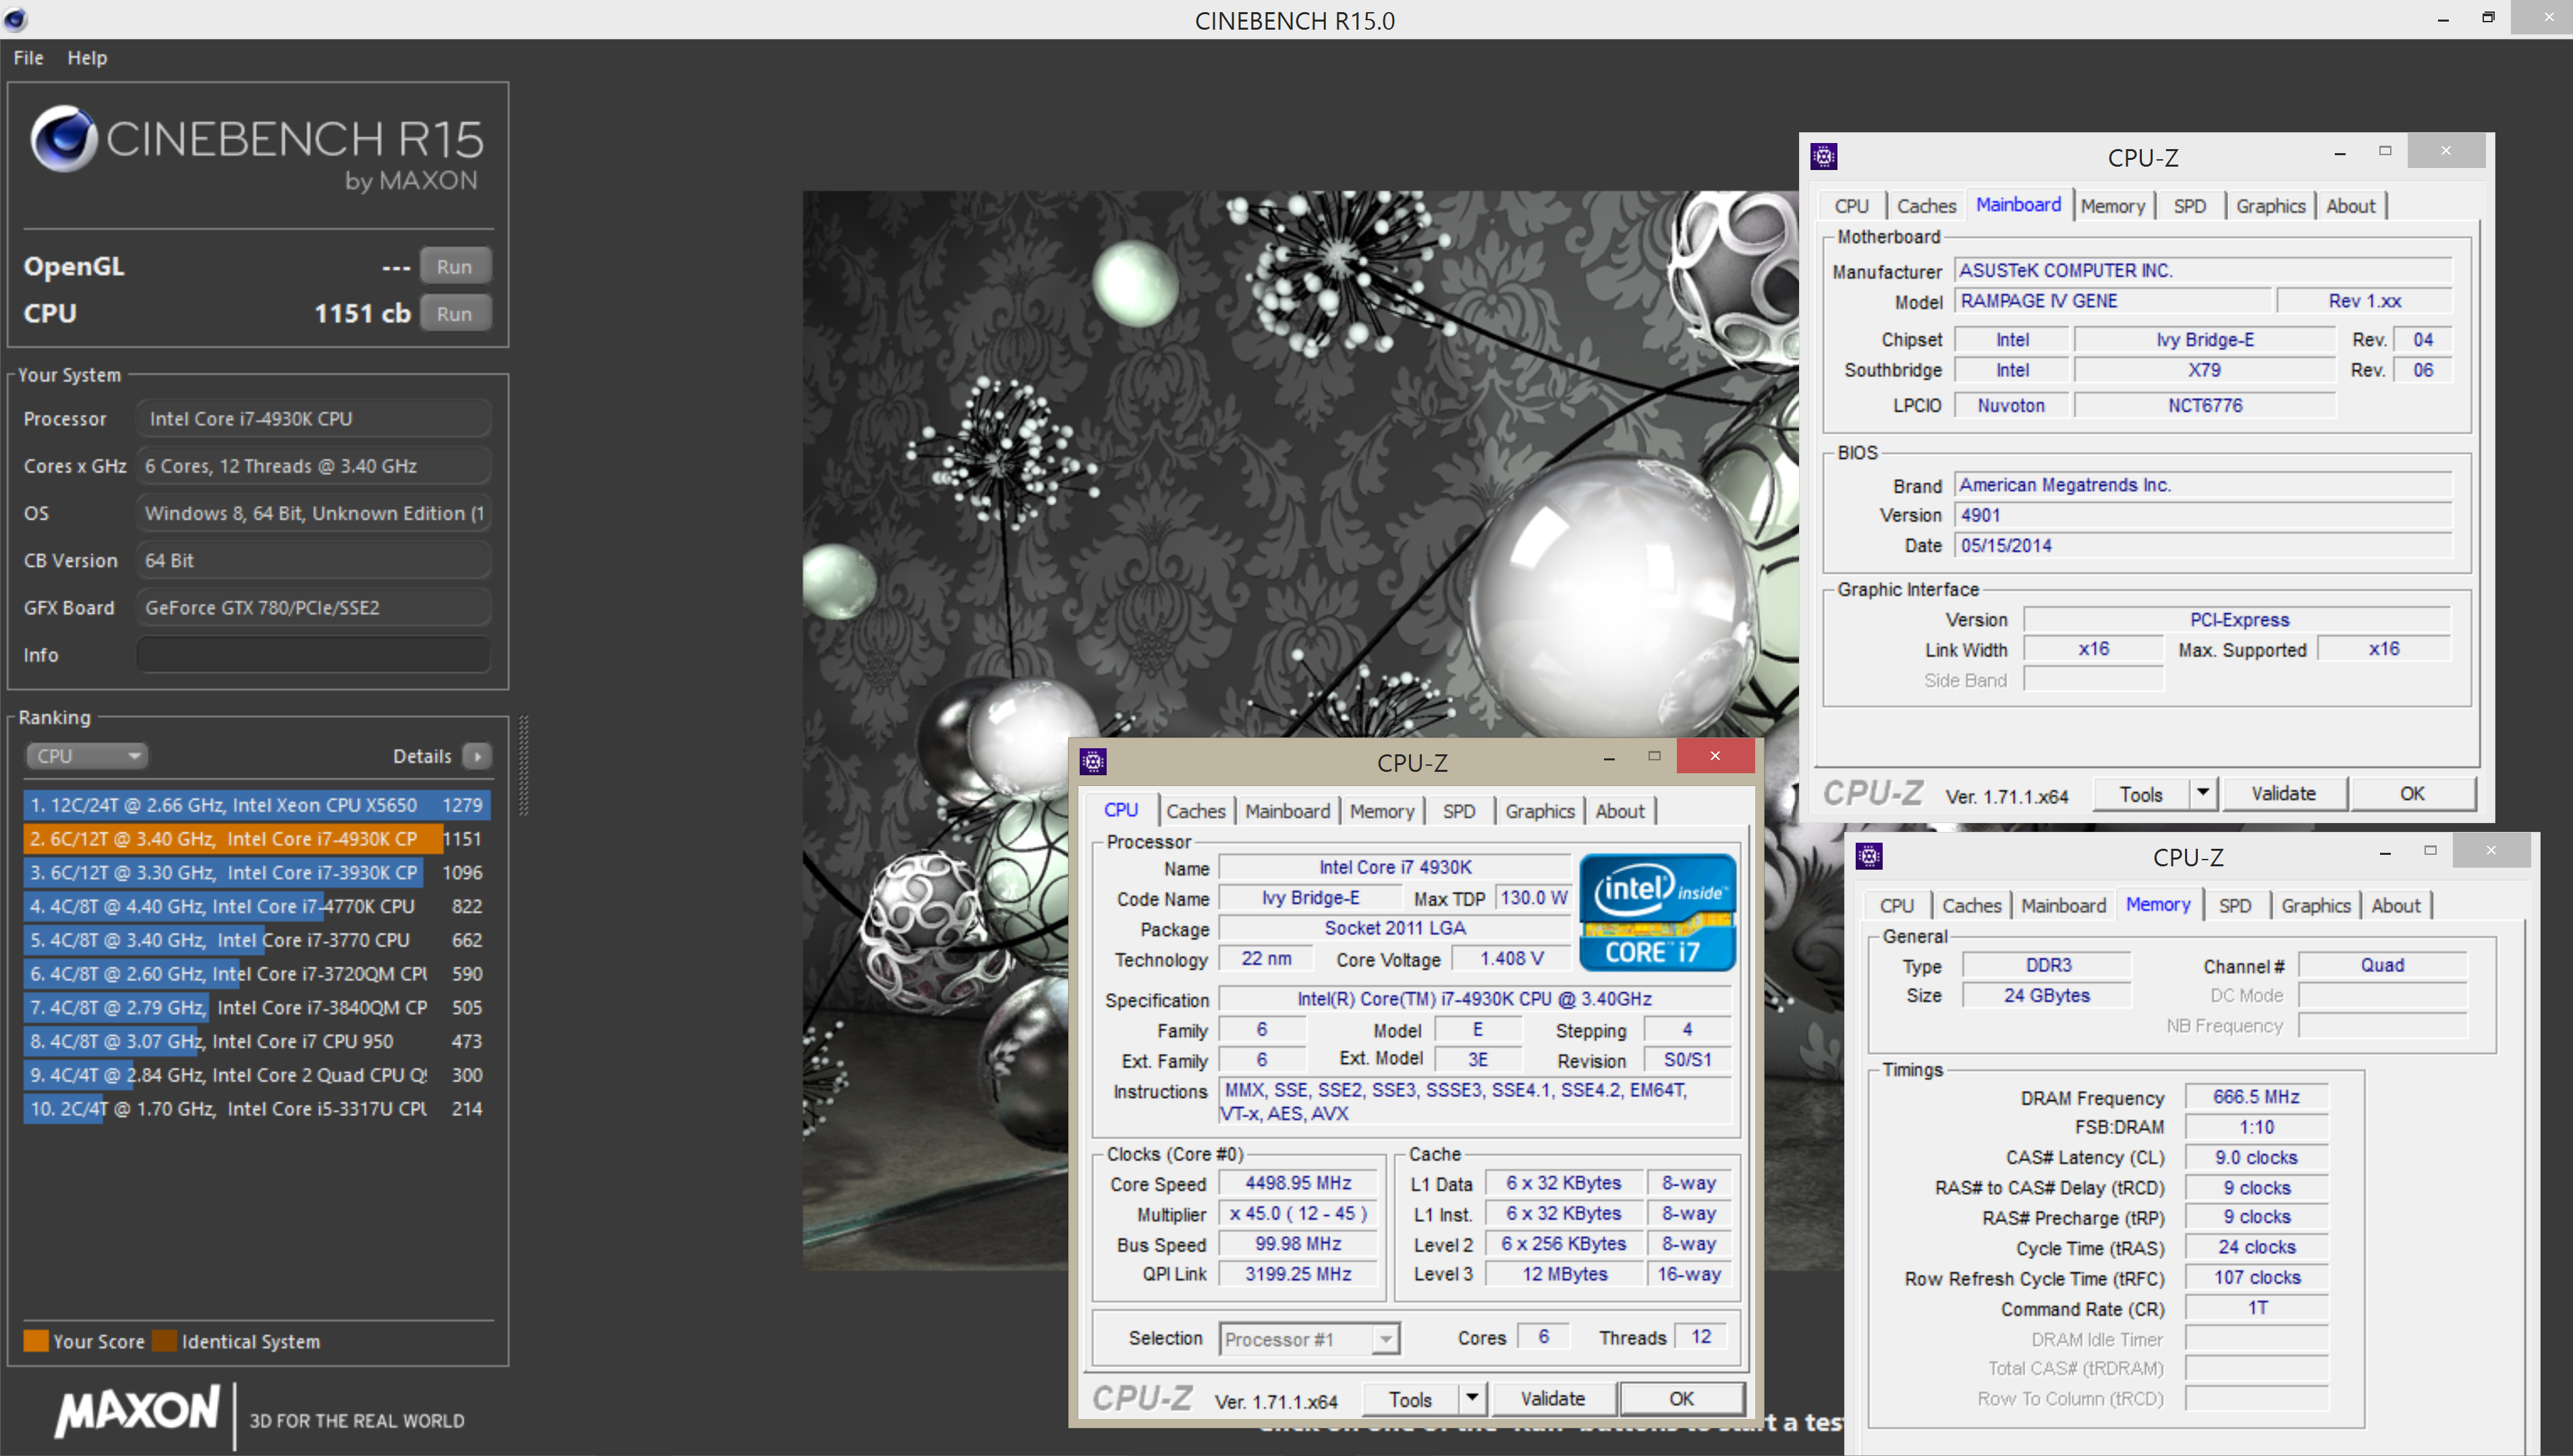
Task: Grab the left panel resize handle dots
Action: point(523,765)
